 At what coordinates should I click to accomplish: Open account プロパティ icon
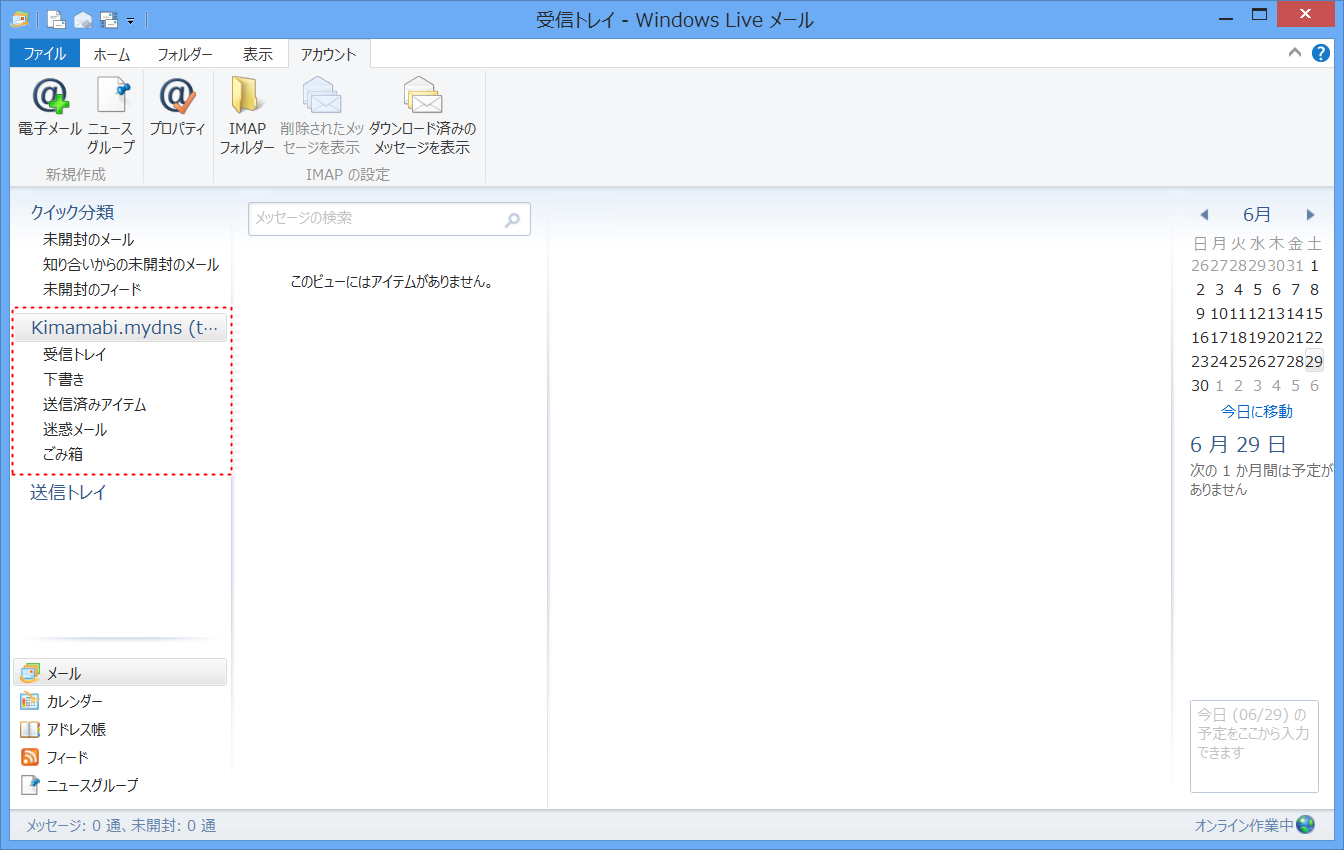[x=177, y=97]
